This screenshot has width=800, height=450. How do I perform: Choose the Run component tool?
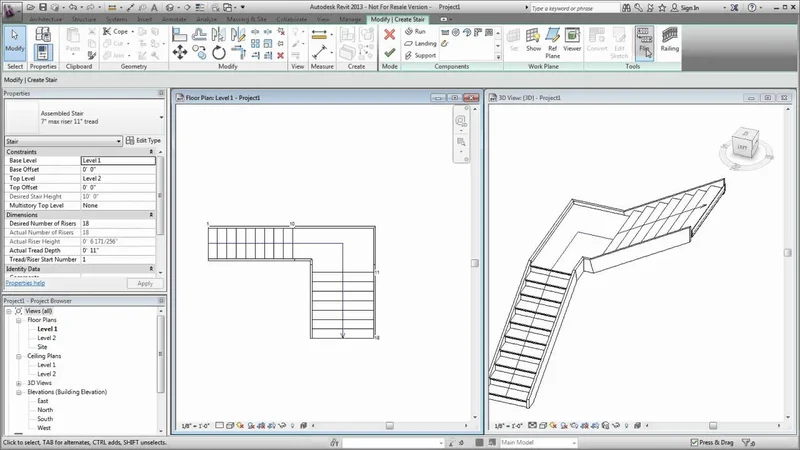pos(415,31)
